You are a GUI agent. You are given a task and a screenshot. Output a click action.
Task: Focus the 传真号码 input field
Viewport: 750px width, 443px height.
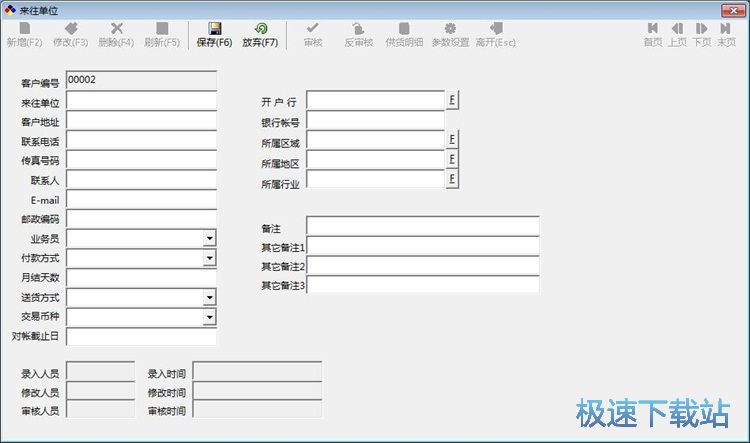click(141, 160)
